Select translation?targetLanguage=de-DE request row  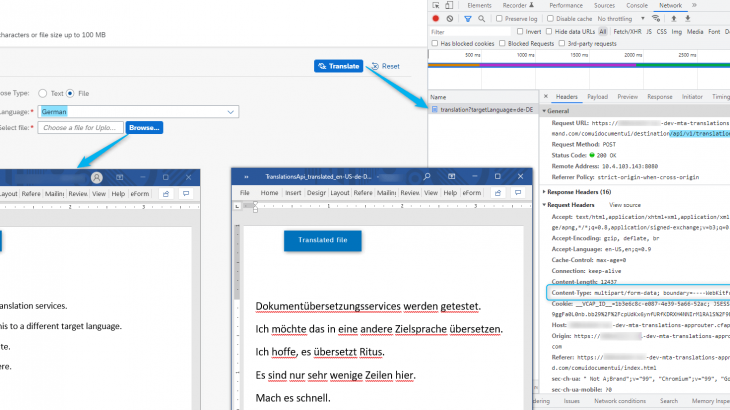(482, 110)
